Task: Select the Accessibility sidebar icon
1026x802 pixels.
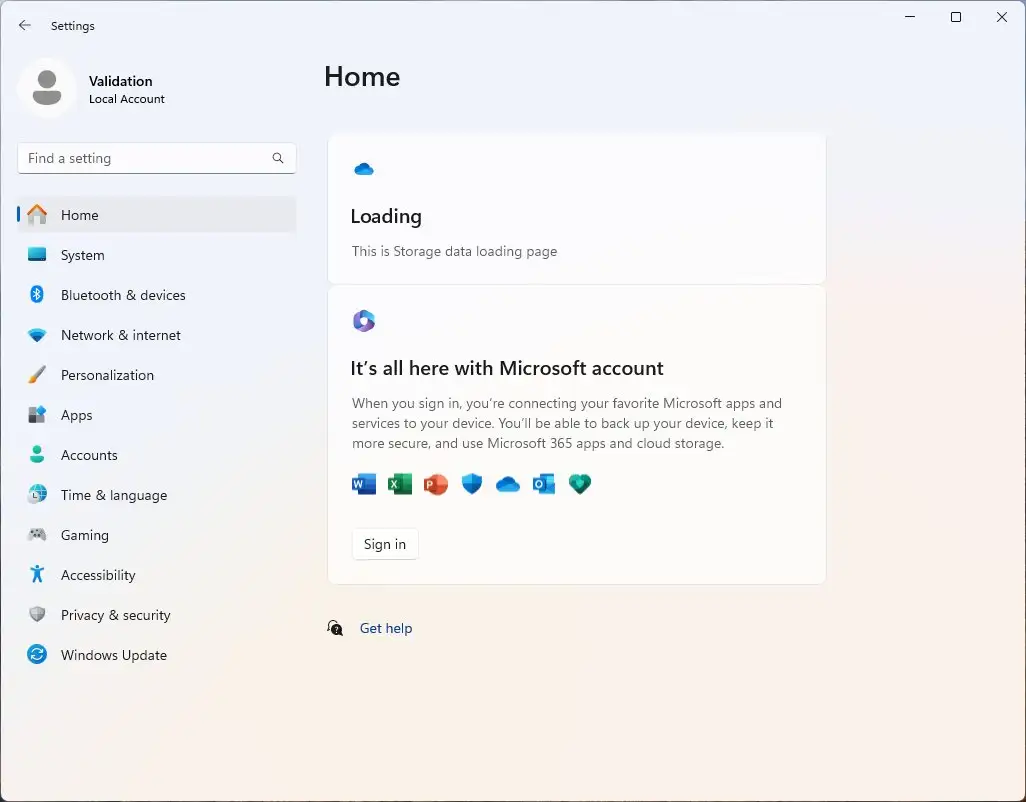Action: click(x=36, y=575)
